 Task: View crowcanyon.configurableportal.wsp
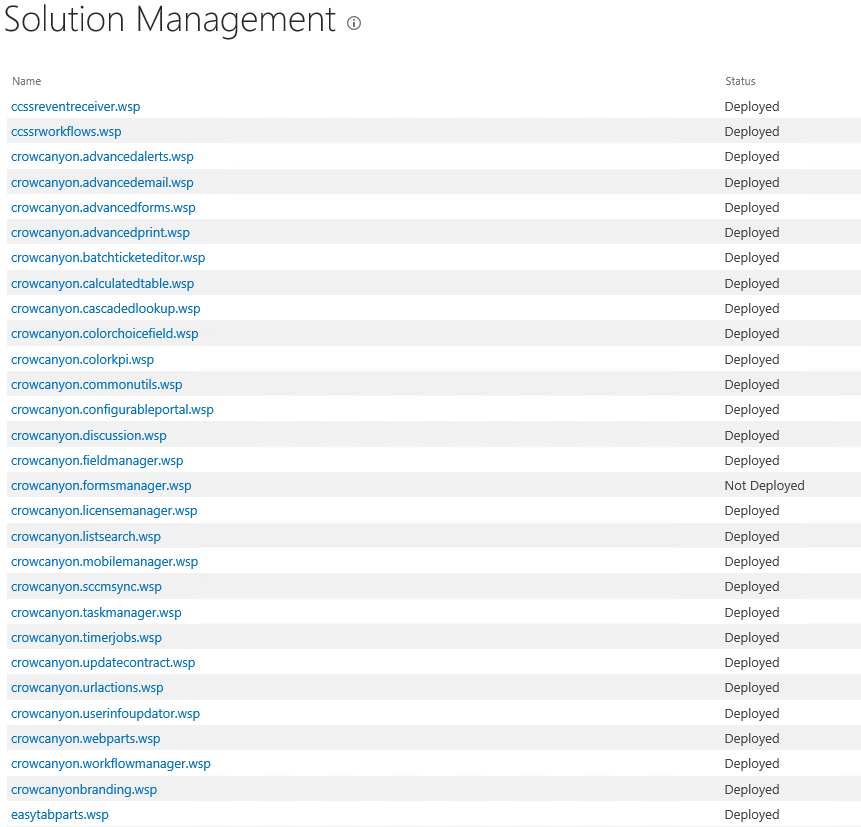click(x=113, y=410)
